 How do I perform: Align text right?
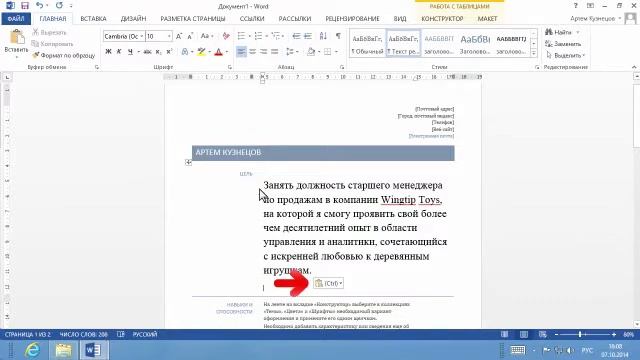(x=264, y=52)
